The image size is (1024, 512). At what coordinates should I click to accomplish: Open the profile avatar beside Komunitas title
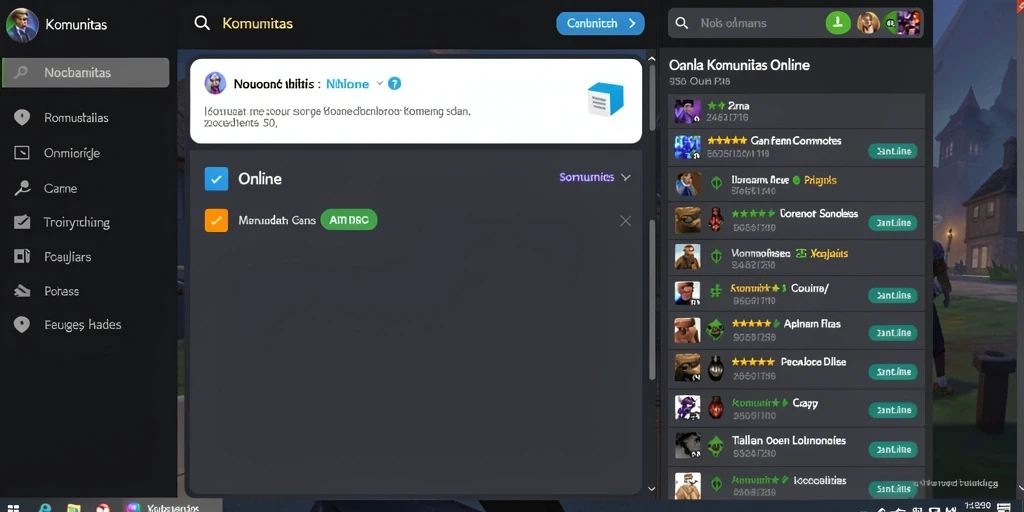[22, 25]
